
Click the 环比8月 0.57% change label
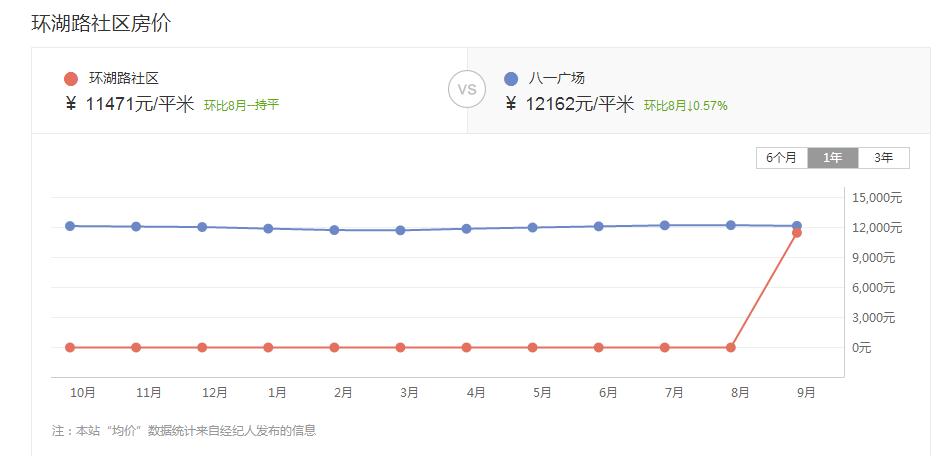pos(685,105)
